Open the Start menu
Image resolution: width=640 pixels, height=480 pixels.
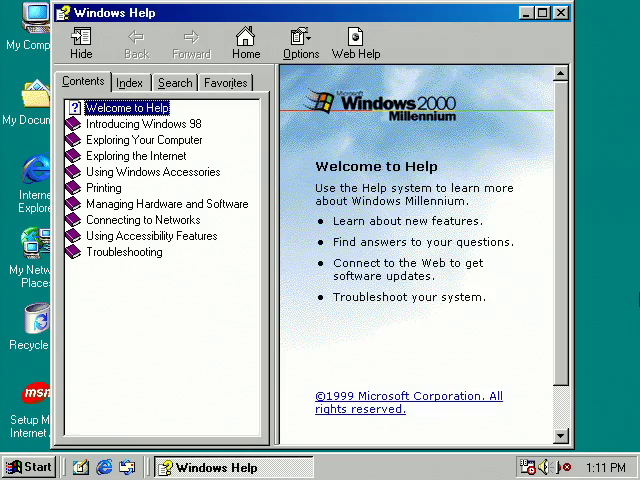(28, 467)
